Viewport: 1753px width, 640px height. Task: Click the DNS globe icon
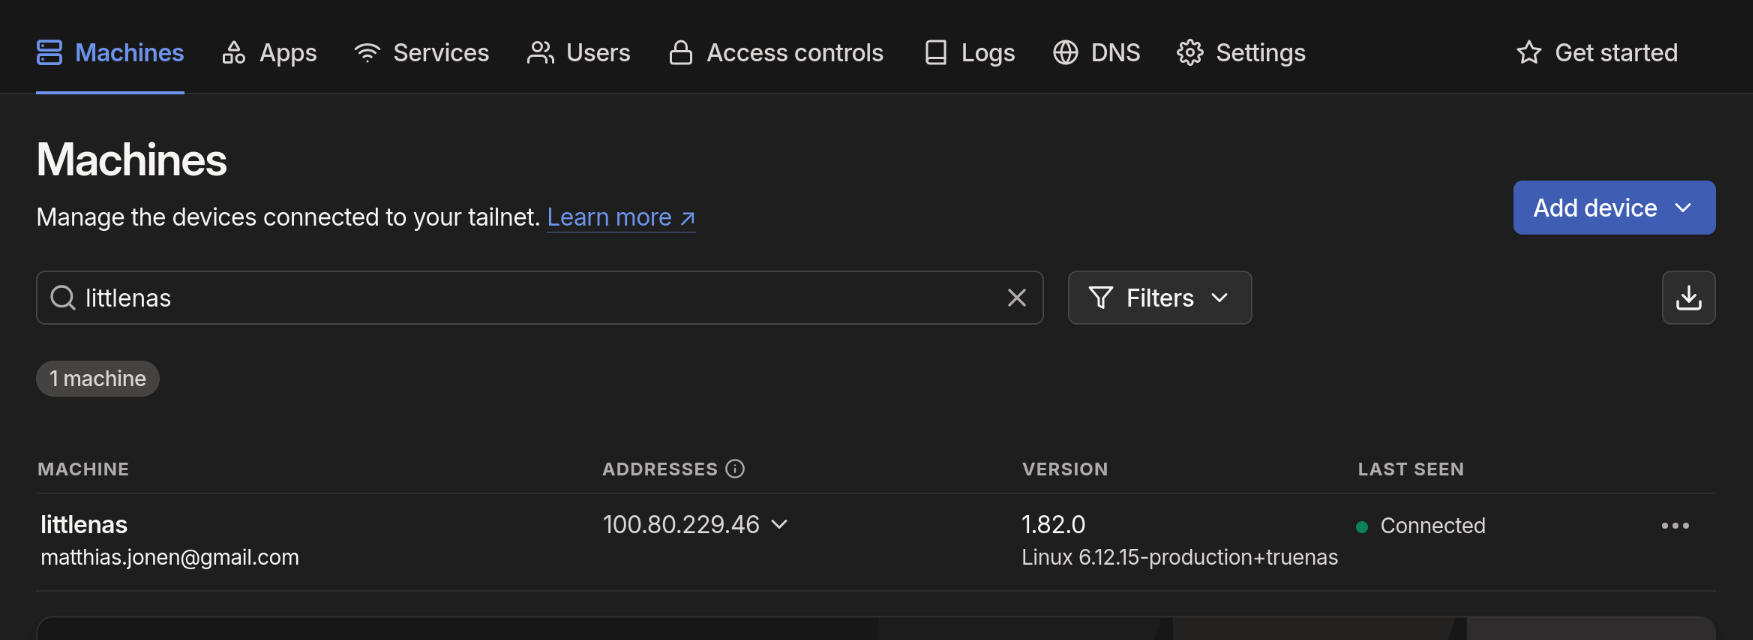(1066, 53)
